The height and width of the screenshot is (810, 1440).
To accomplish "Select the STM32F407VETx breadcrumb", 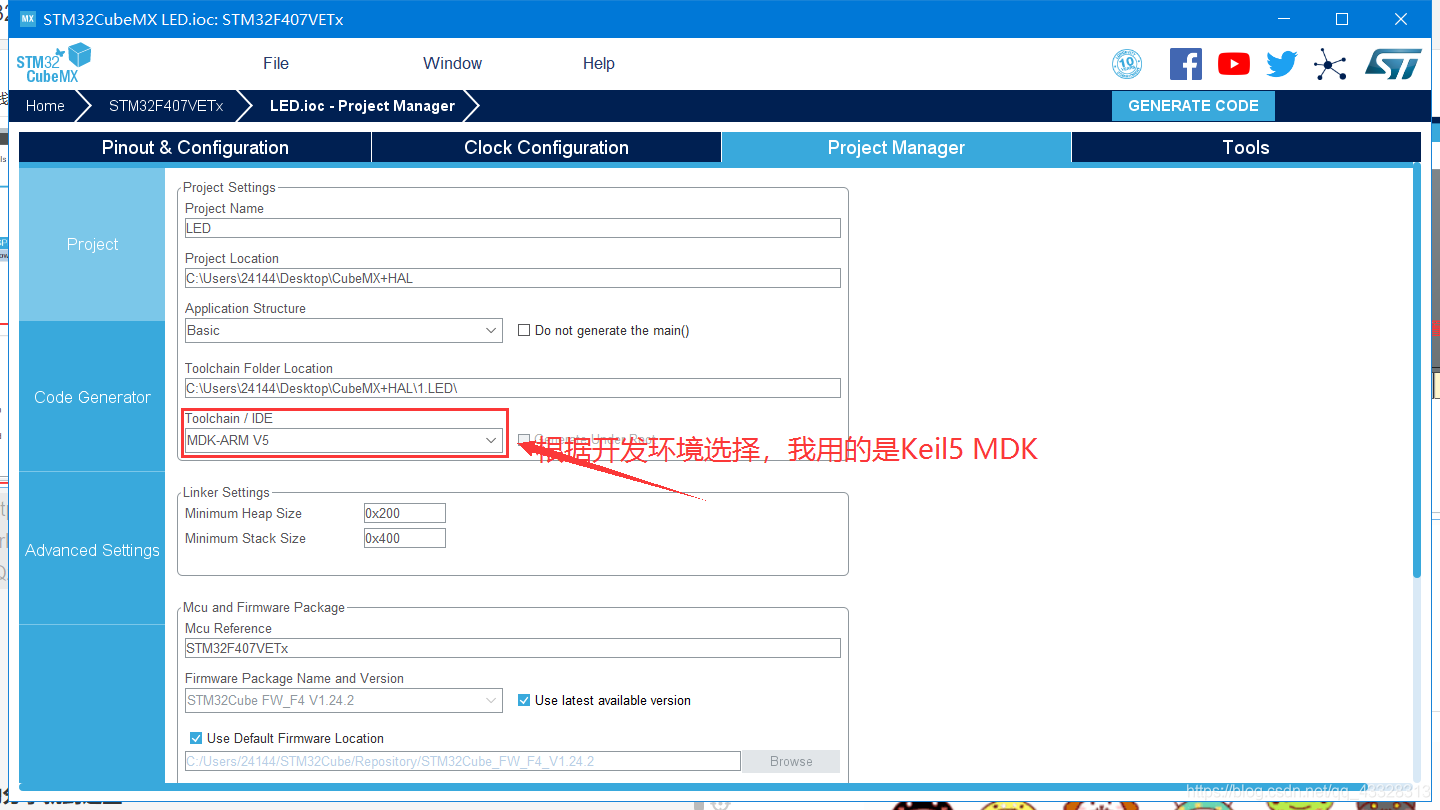I will point(166,106).
